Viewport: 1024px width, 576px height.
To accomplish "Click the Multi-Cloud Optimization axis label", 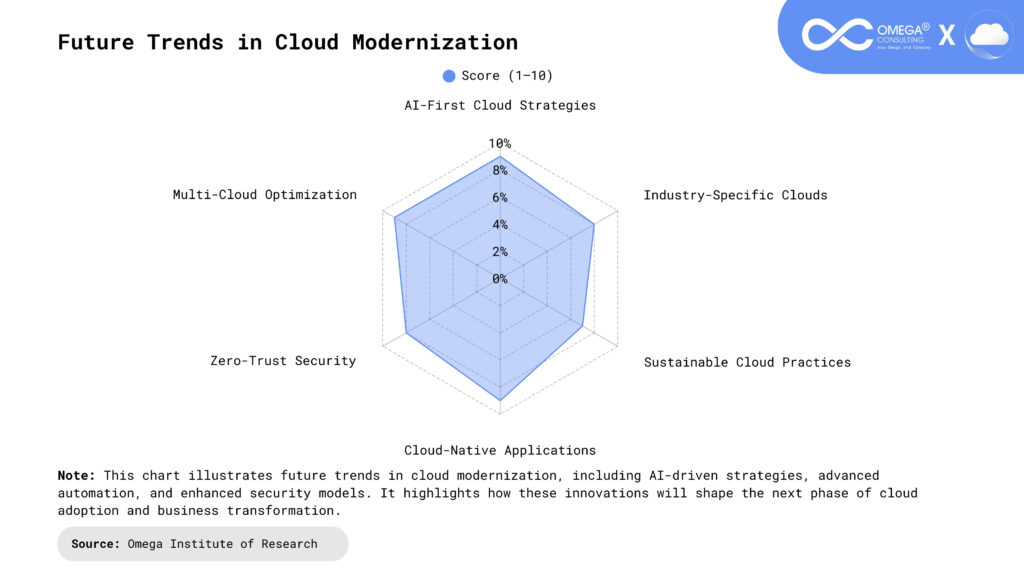I will coord(264,195).
